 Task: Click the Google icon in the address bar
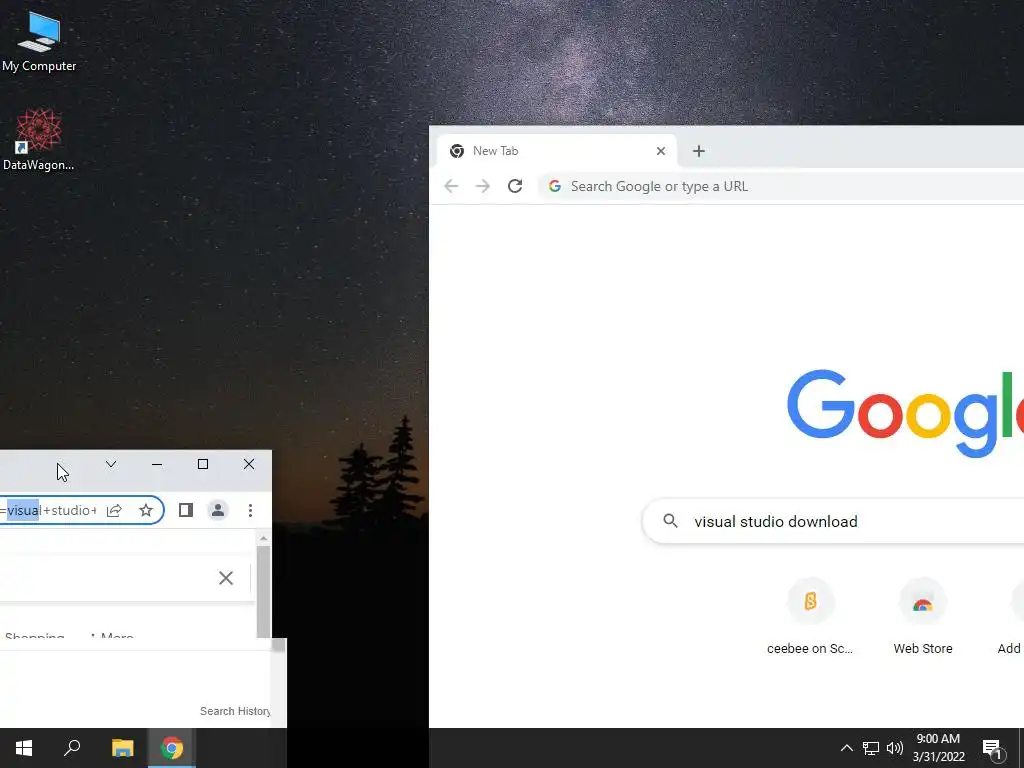point(554,186)
